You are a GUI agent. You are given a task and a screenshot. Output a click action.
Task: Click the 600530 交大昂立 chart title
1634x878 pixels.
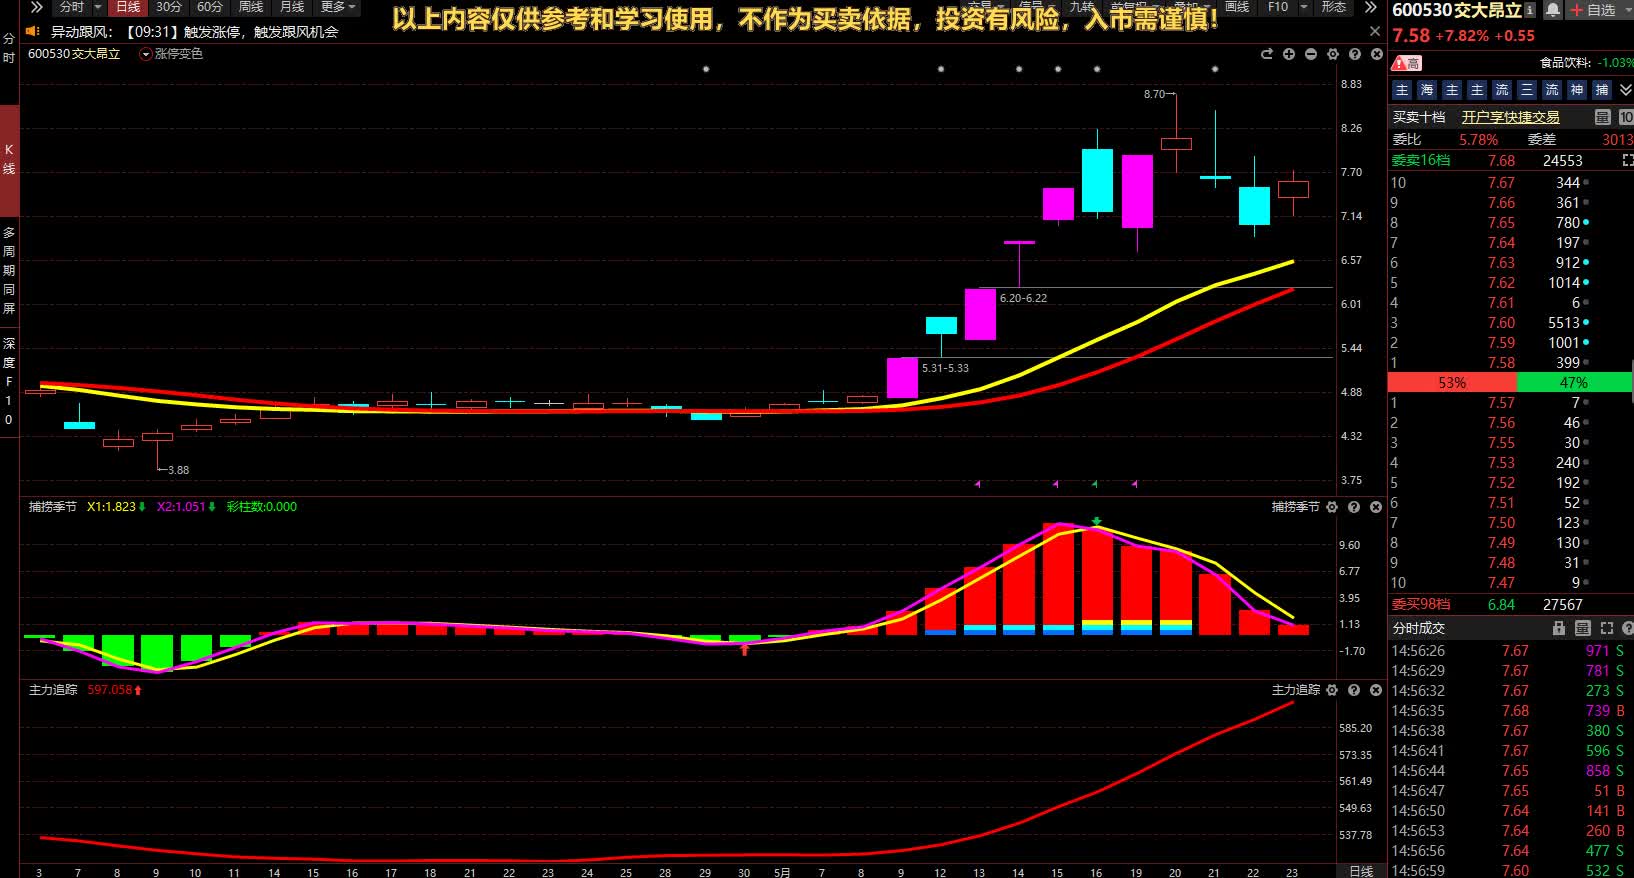click(x=73, y=54)
